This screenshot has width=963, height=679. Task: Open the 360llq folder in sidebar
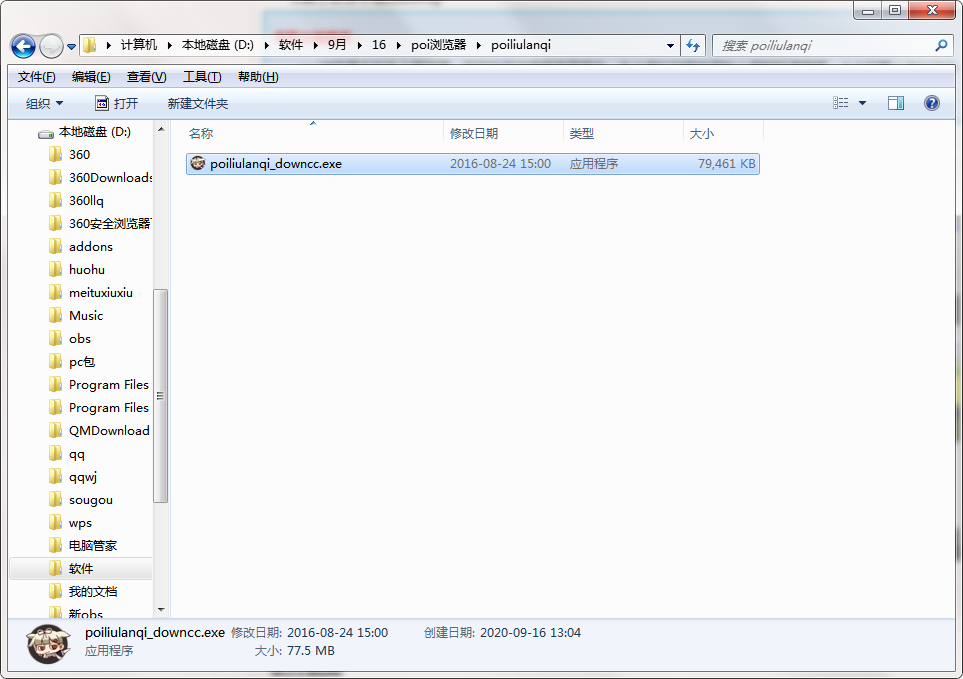[x=86, y=201]
